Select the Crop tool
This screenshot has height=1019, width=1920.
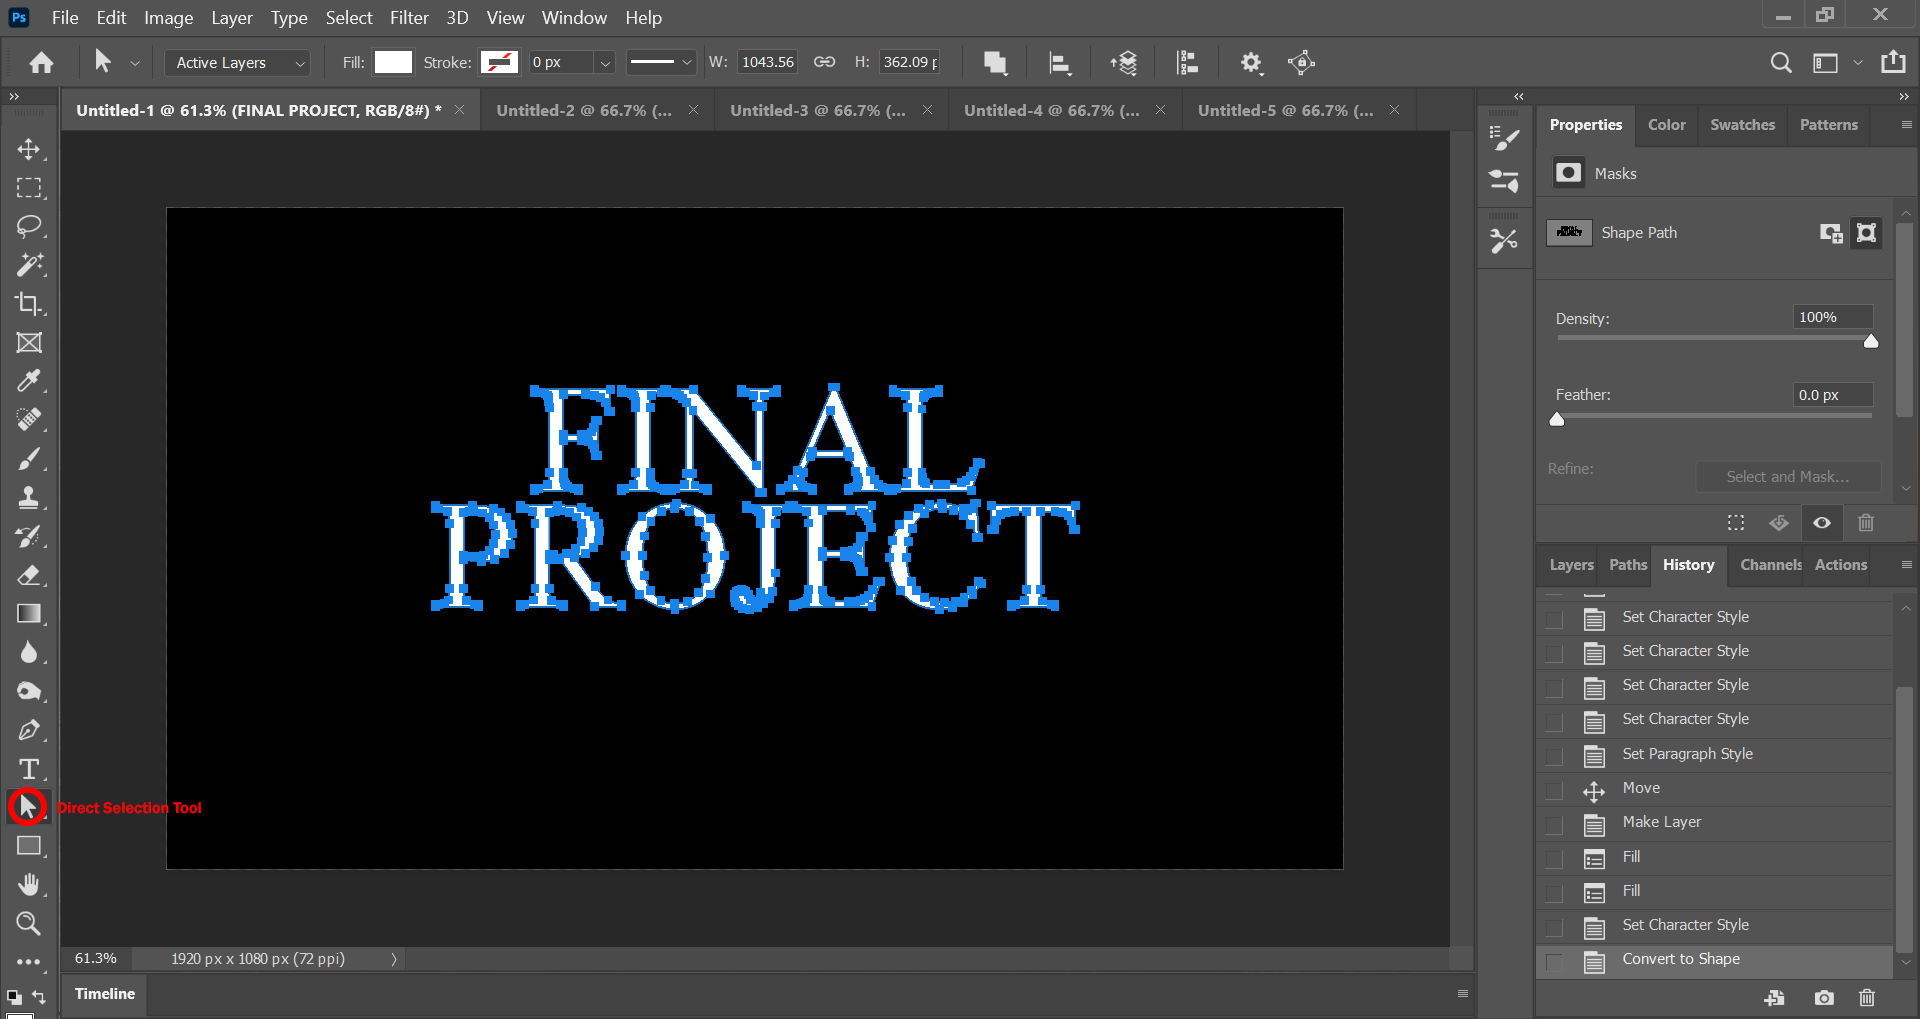click(x=28, y=304)
